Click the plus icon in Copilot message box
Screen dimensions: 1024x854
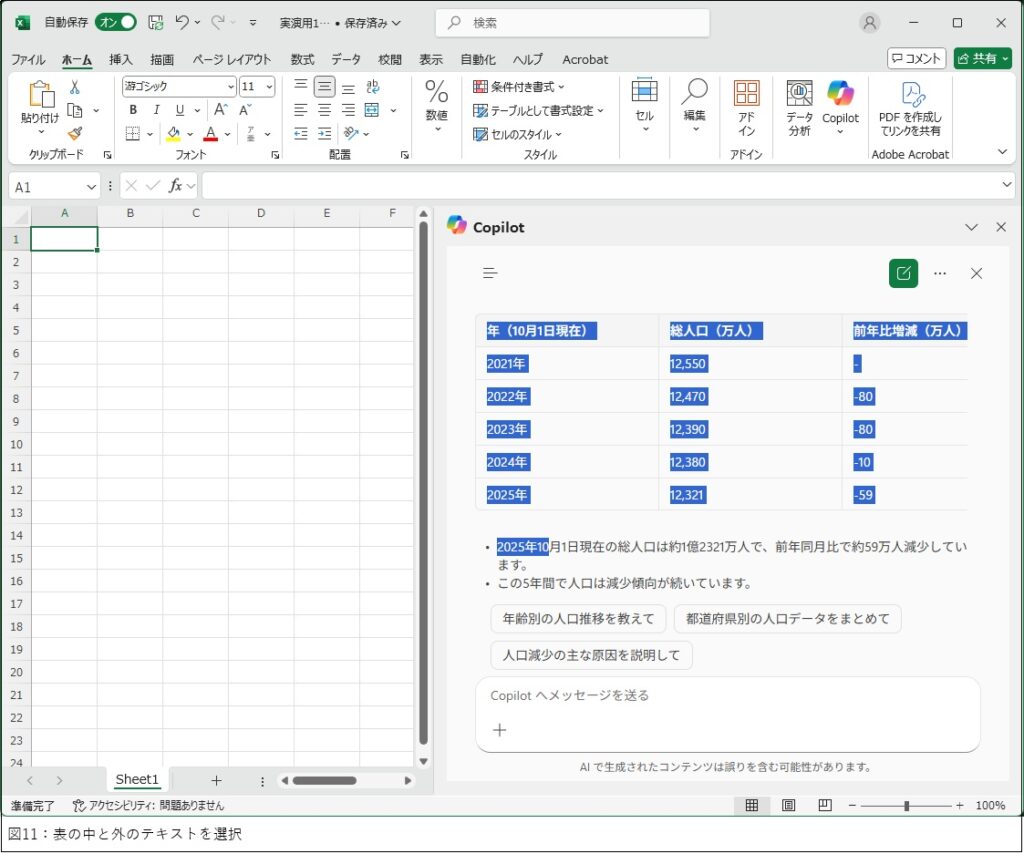coord(500,730)
